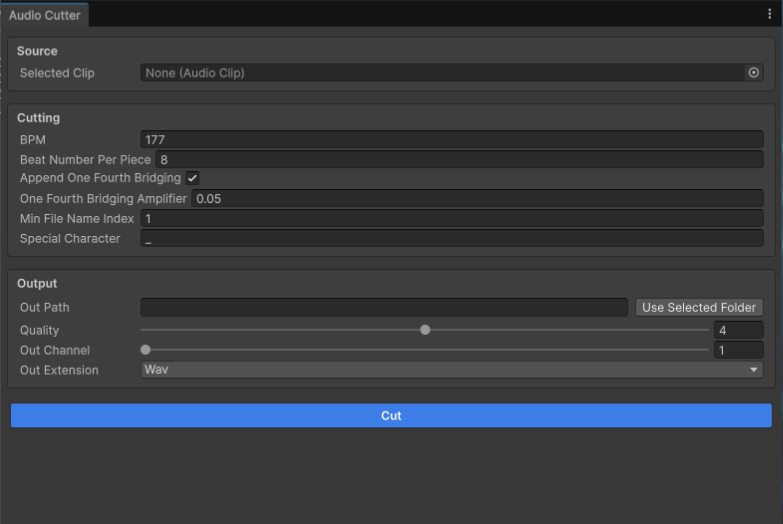Screen dimensions: 783x524
Task: Click the Beat Number Per Piece label
Action: (85, 160)
